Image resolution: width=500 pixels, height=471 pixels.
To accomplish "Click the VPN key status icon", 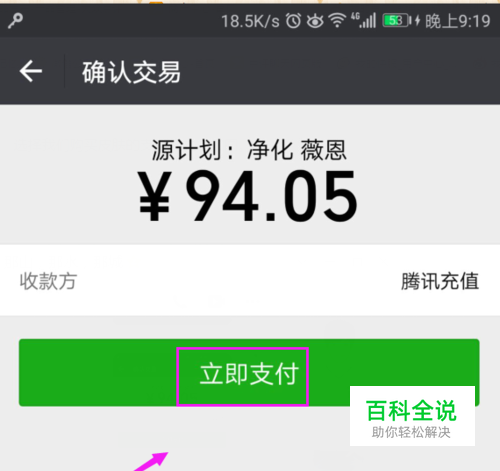I will 15,21.
